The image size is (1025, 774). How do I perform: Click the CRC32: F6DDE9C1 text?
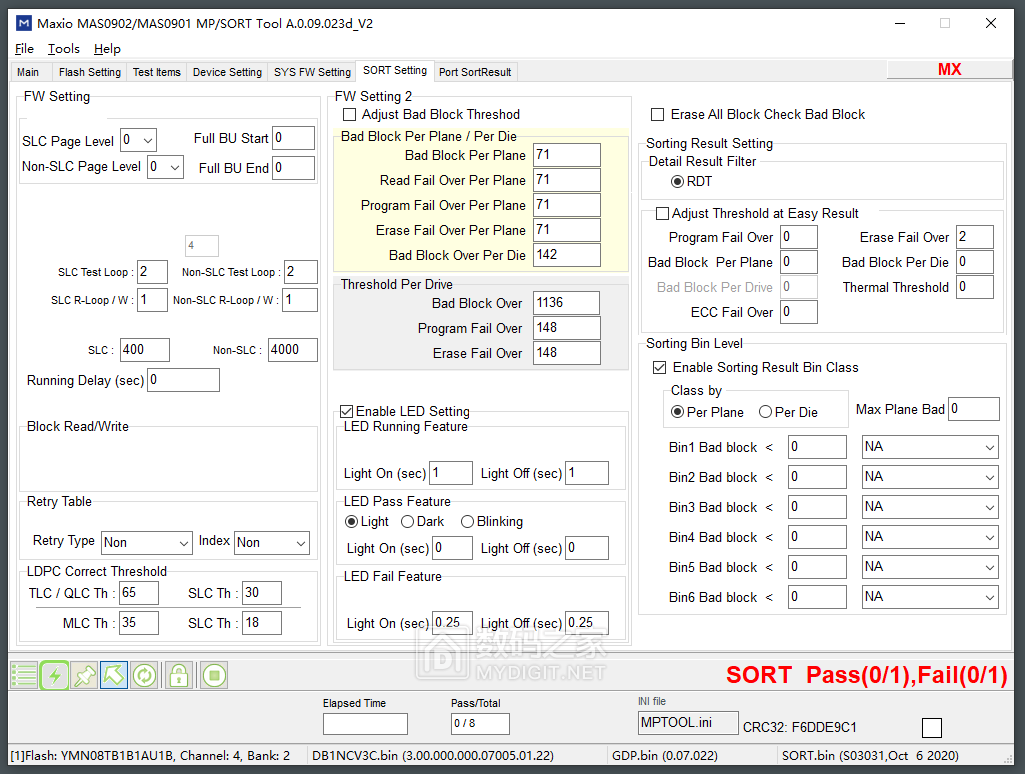799,727
